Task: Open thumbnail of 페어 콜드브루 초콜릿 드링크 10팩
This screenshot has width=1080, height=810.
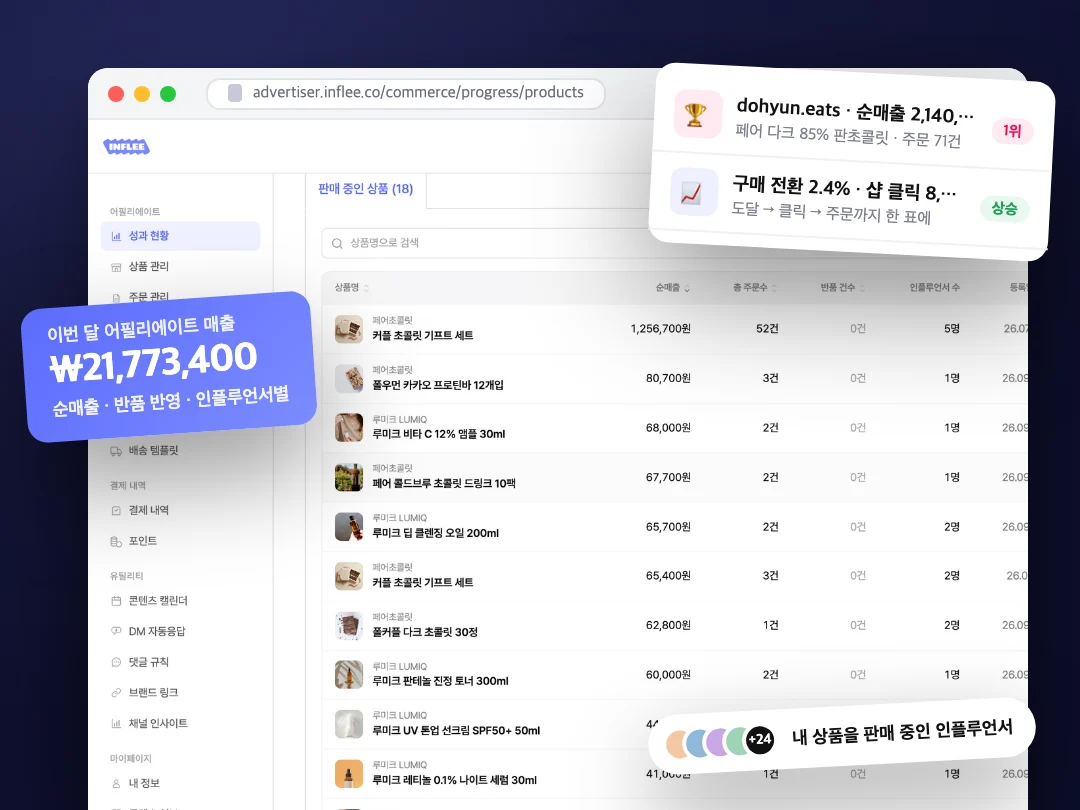Action: (x=349, y=477)
